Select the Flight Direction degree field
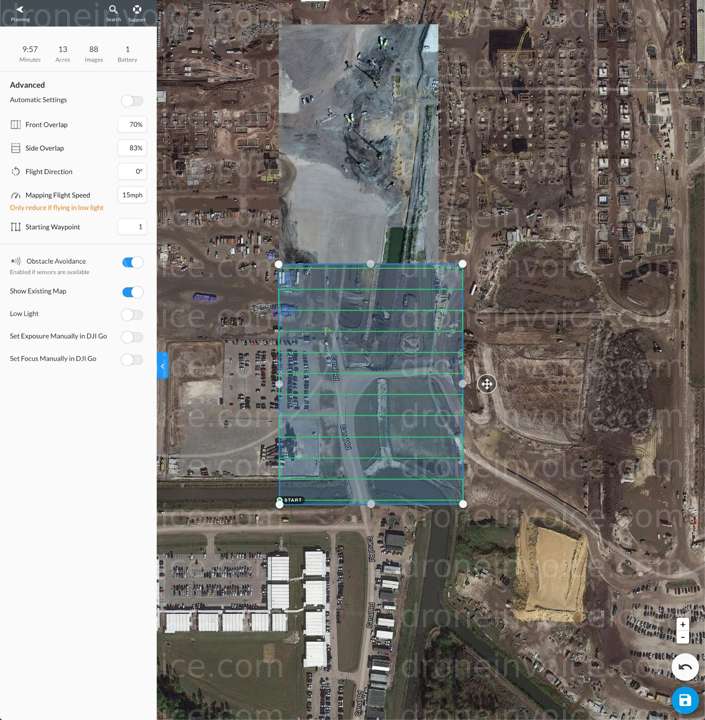Viewport: 705px width, 720px height. 132,172
